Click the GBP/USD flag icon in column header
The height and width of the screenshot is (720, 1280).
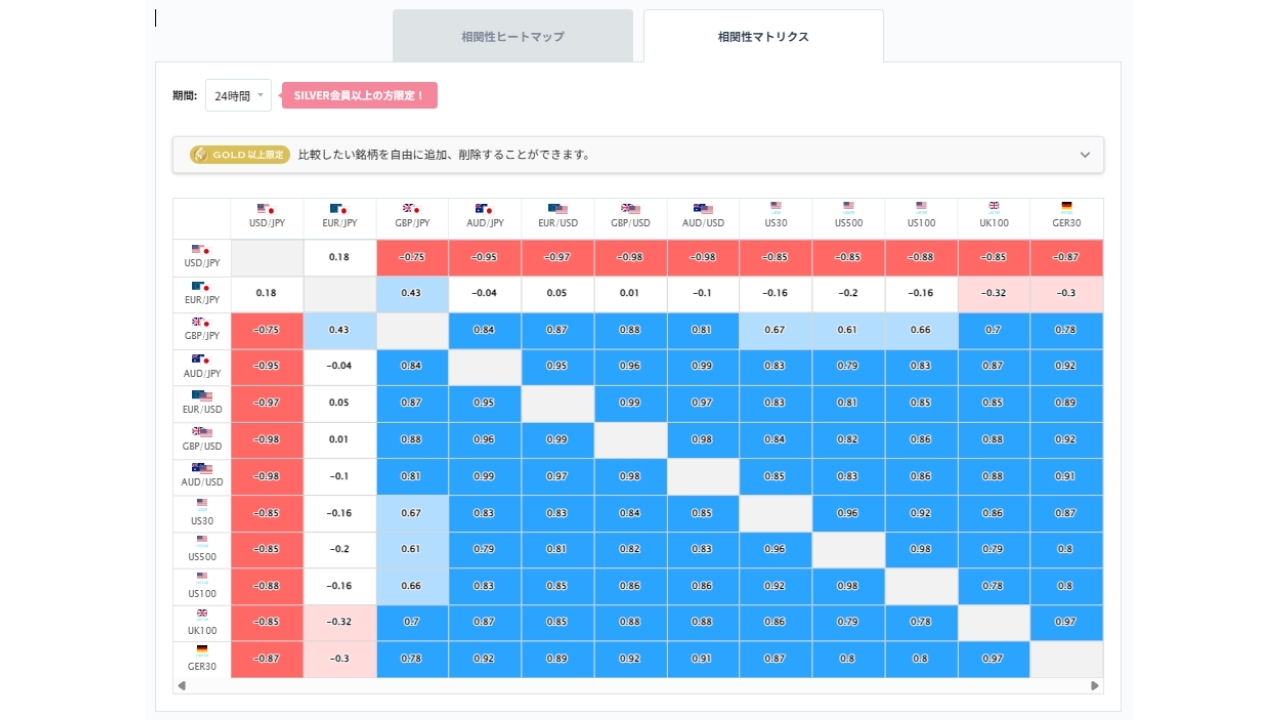630,209
